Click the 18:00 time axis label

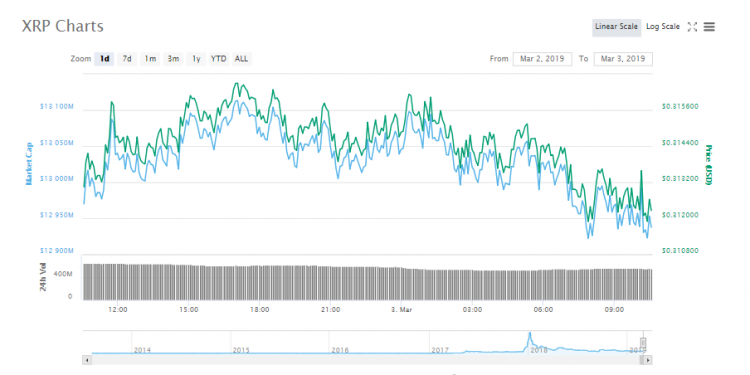click(260, 309)
